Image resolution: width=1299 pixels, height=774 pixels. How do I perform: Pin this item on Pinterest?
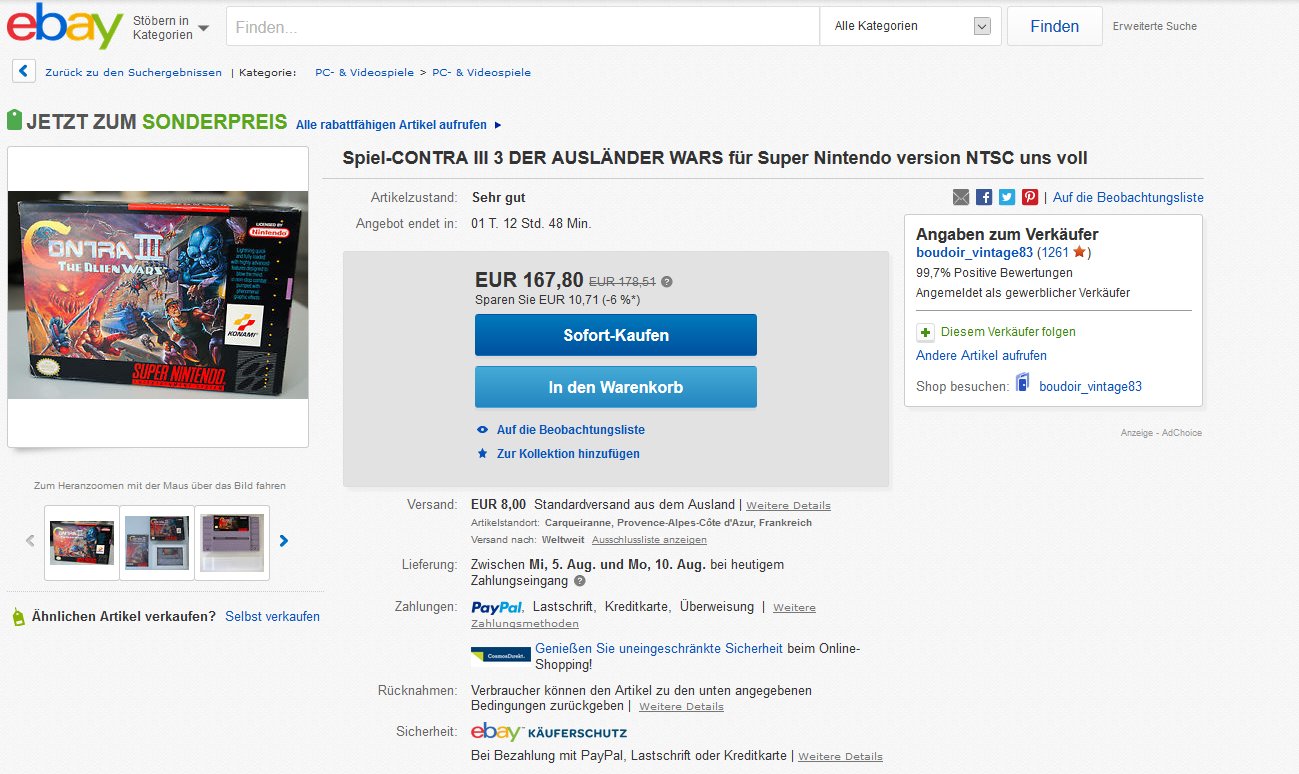tap(1030, 197)
